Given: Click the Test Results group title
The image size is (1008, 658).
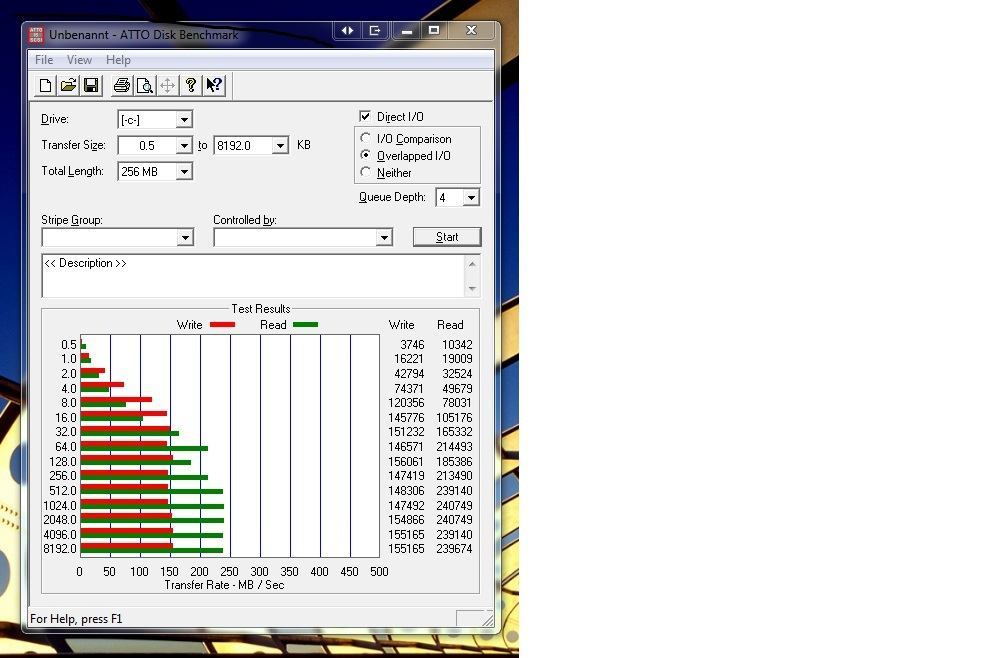Looking at the screenshot, I should (260, 309).
